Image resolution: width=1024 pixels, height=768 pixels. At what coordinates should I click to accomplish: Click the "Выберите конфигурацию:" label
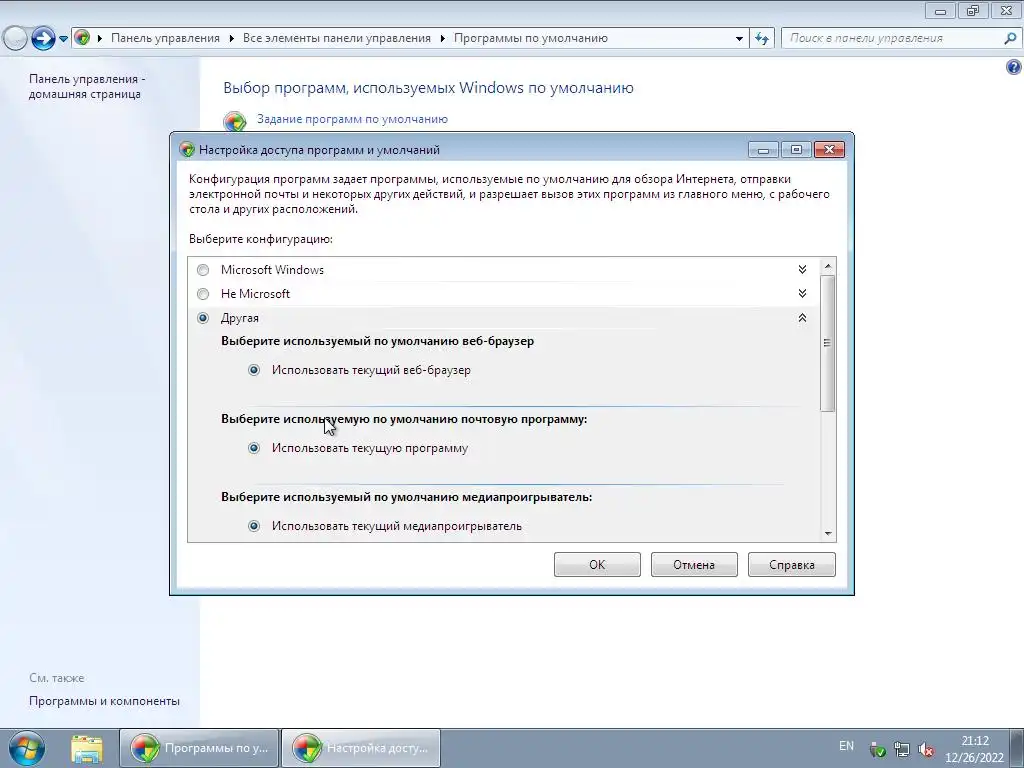click(x=261, y=239)
